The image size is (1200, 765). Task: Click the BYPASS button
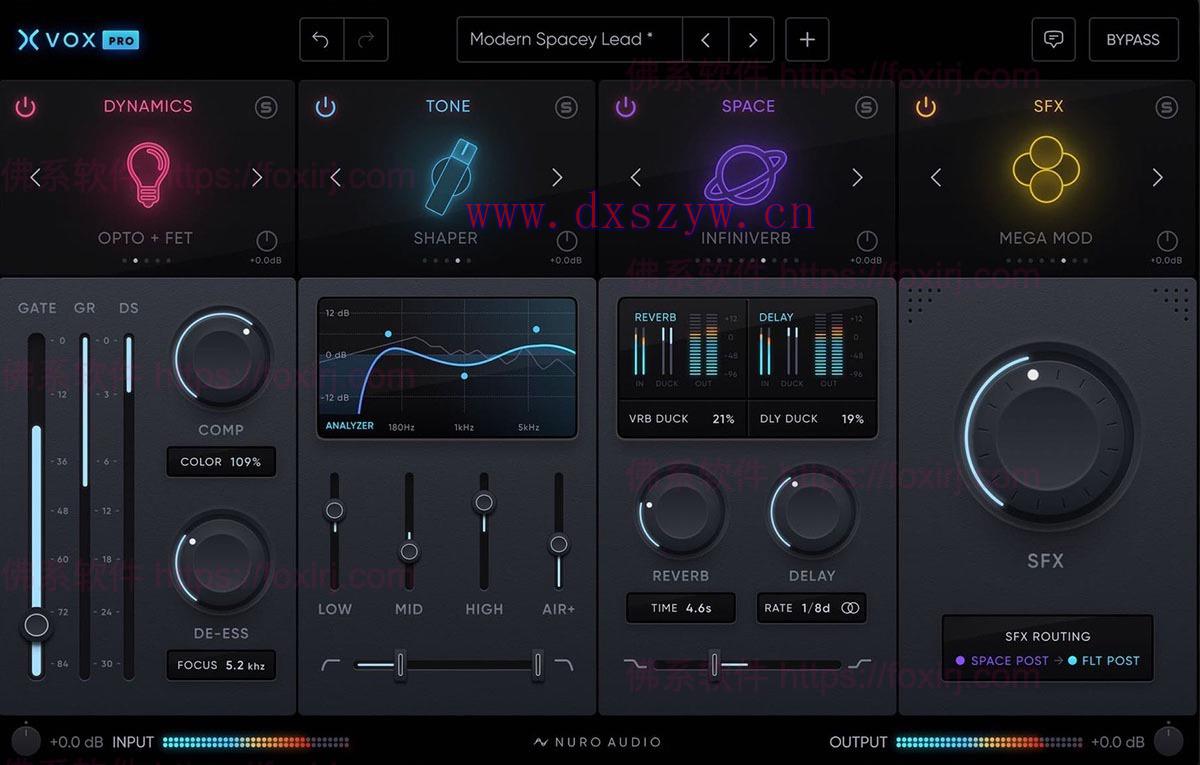pos(1133,40)
